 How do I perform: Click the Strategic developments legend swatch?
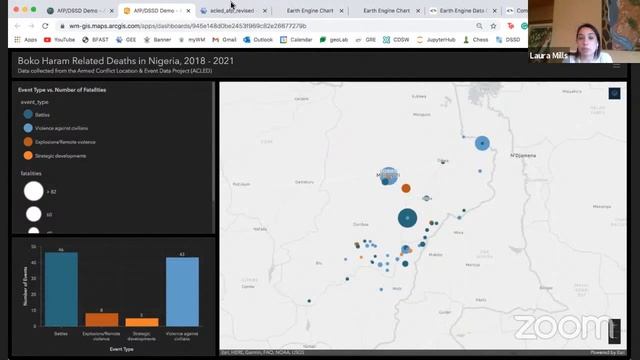coord(28,156)
